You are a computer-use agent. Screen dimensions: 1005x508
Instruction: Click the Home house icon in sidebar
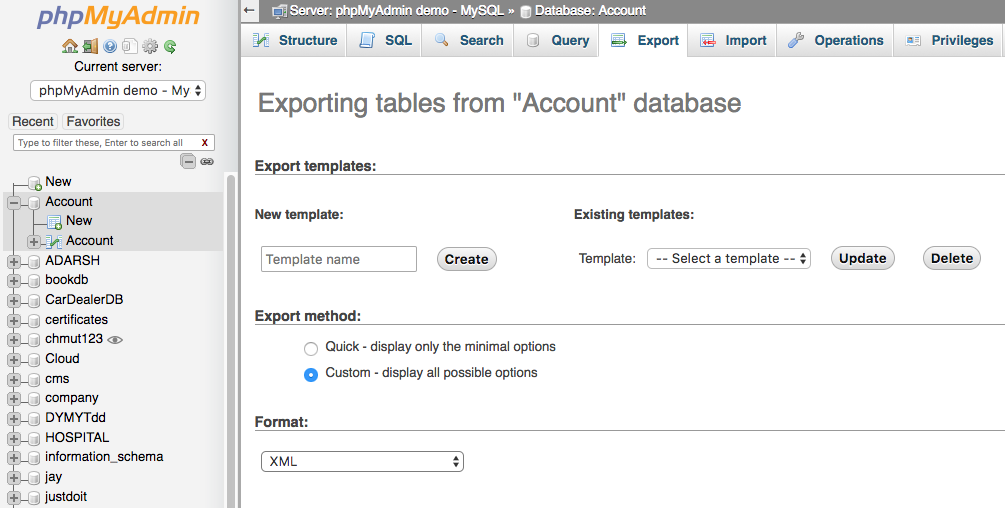pos(70,46)
